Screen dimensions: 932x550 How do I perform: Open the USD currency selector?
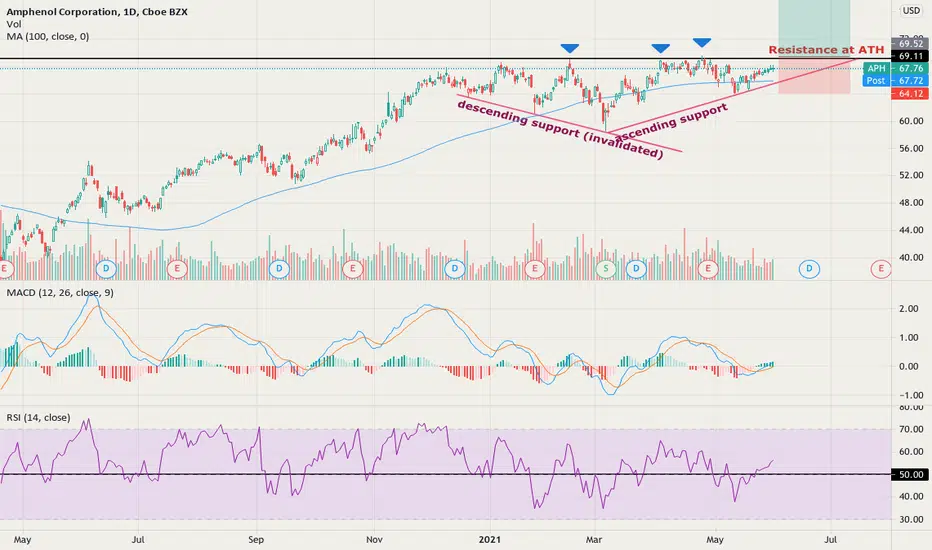[x=911, y=10]
